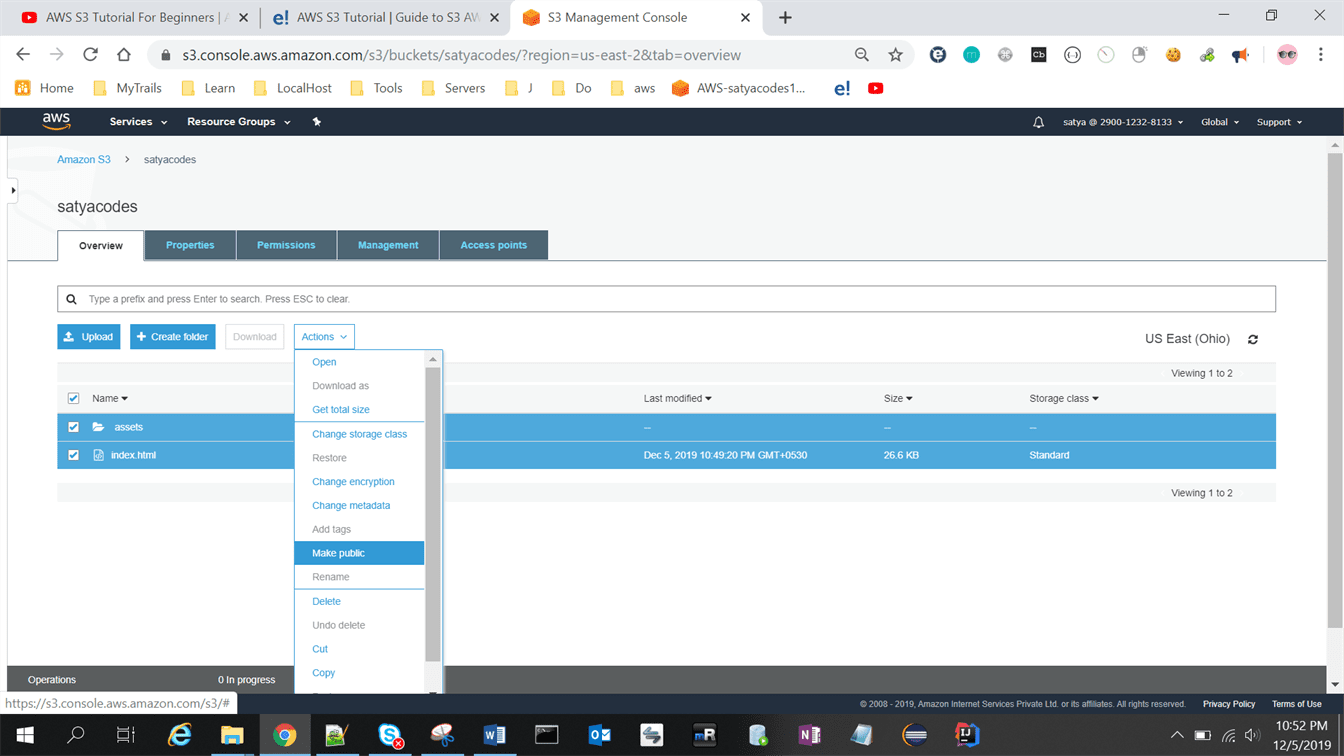Bookmark this page with the star icon
This screenshot has width=1344, height=756.
(x=895, y=55)
